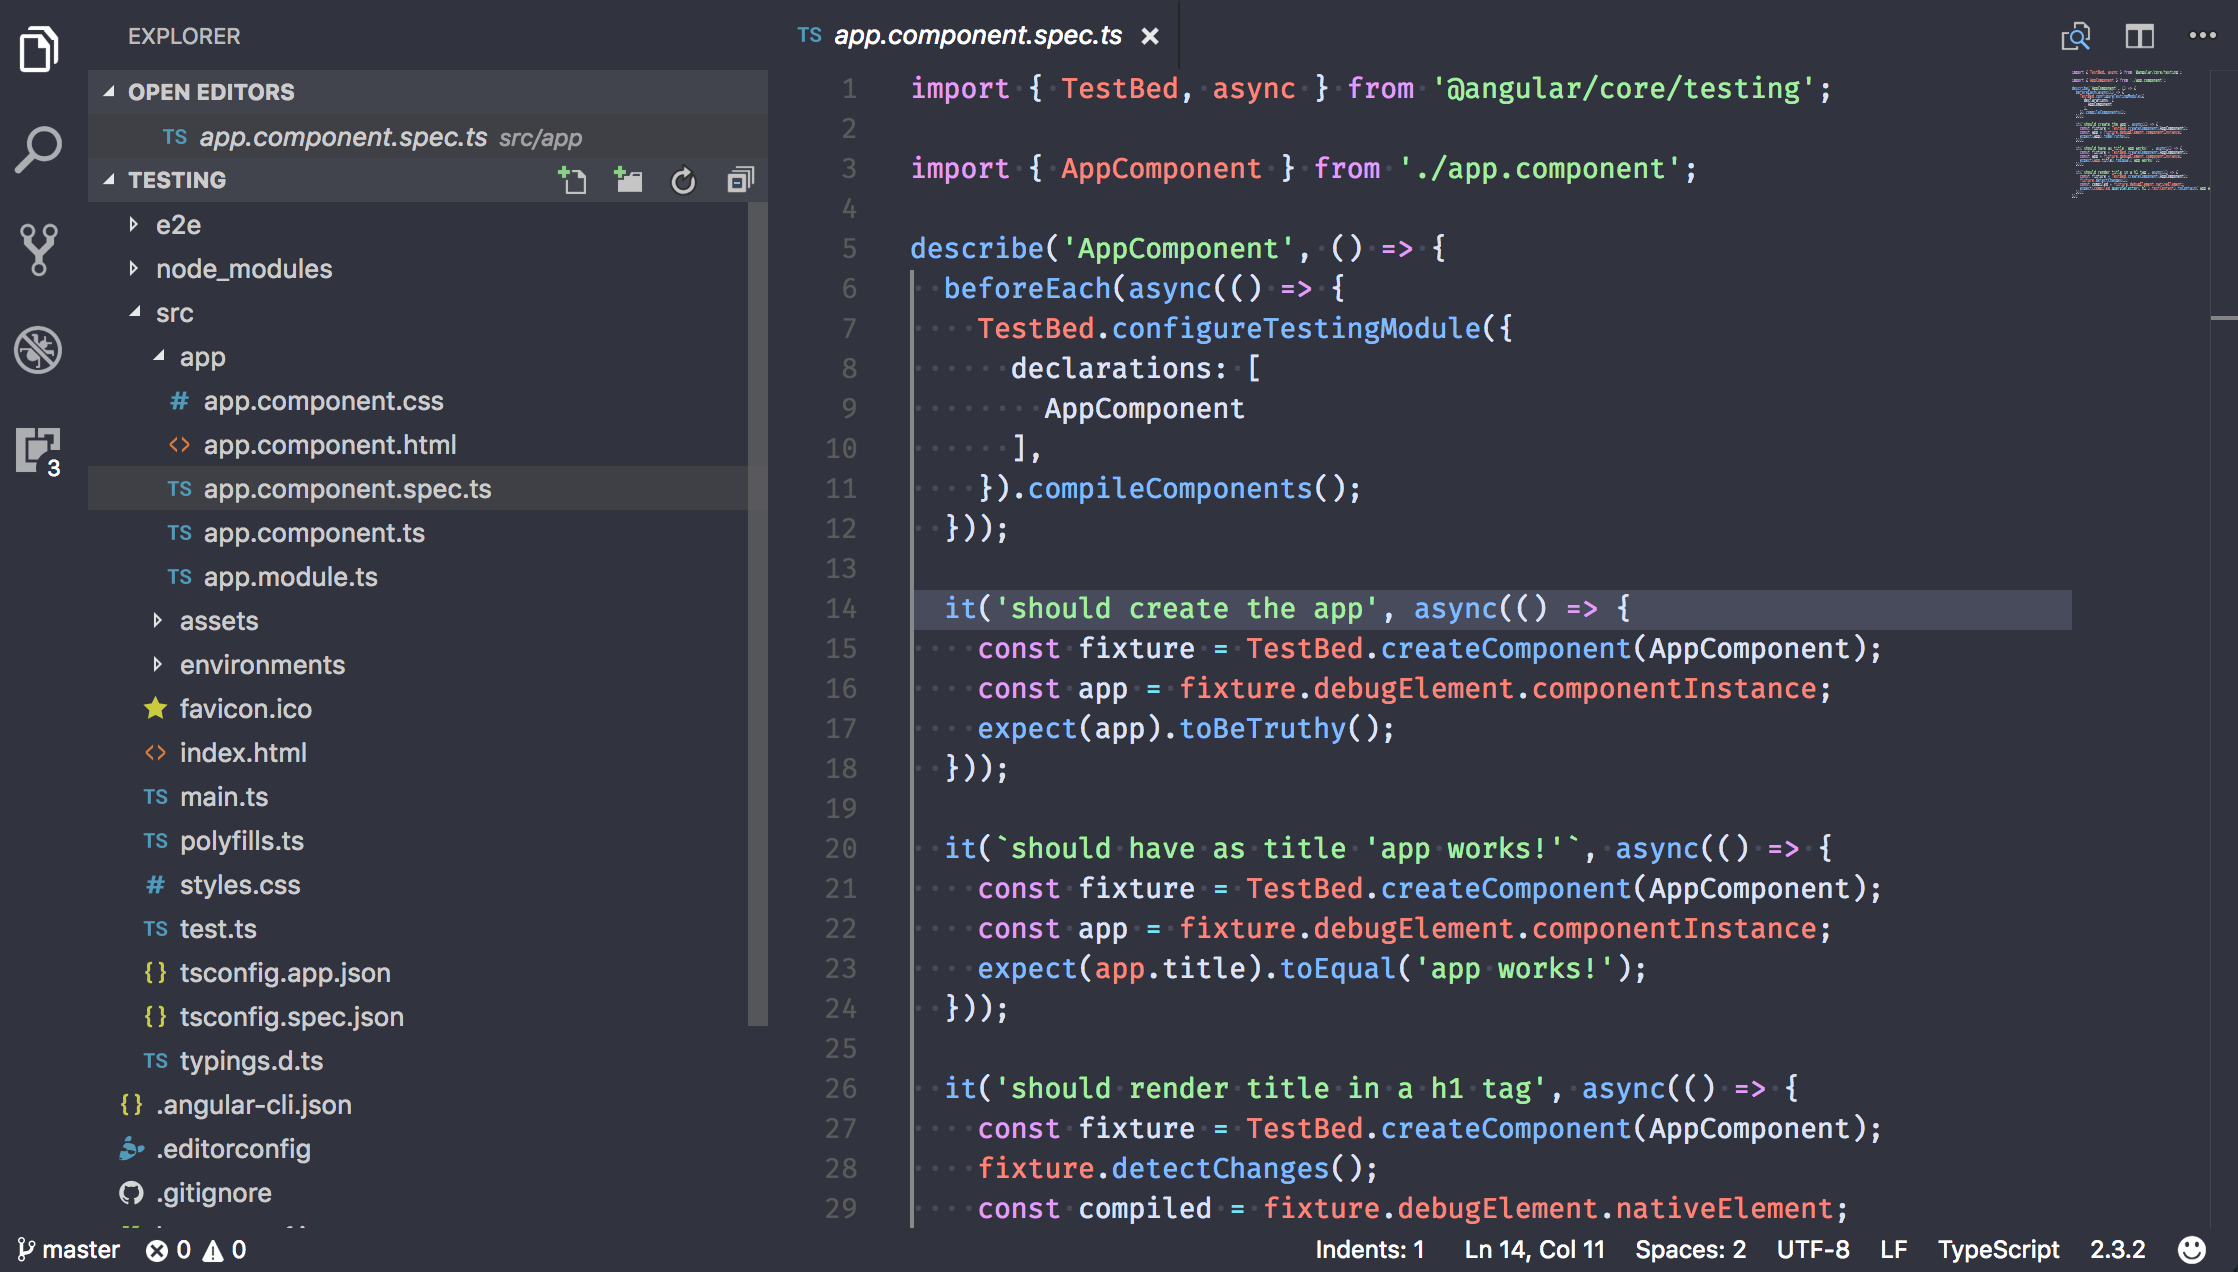
Task: Open tsconfig.app.json file
Action: click(428, 973)
